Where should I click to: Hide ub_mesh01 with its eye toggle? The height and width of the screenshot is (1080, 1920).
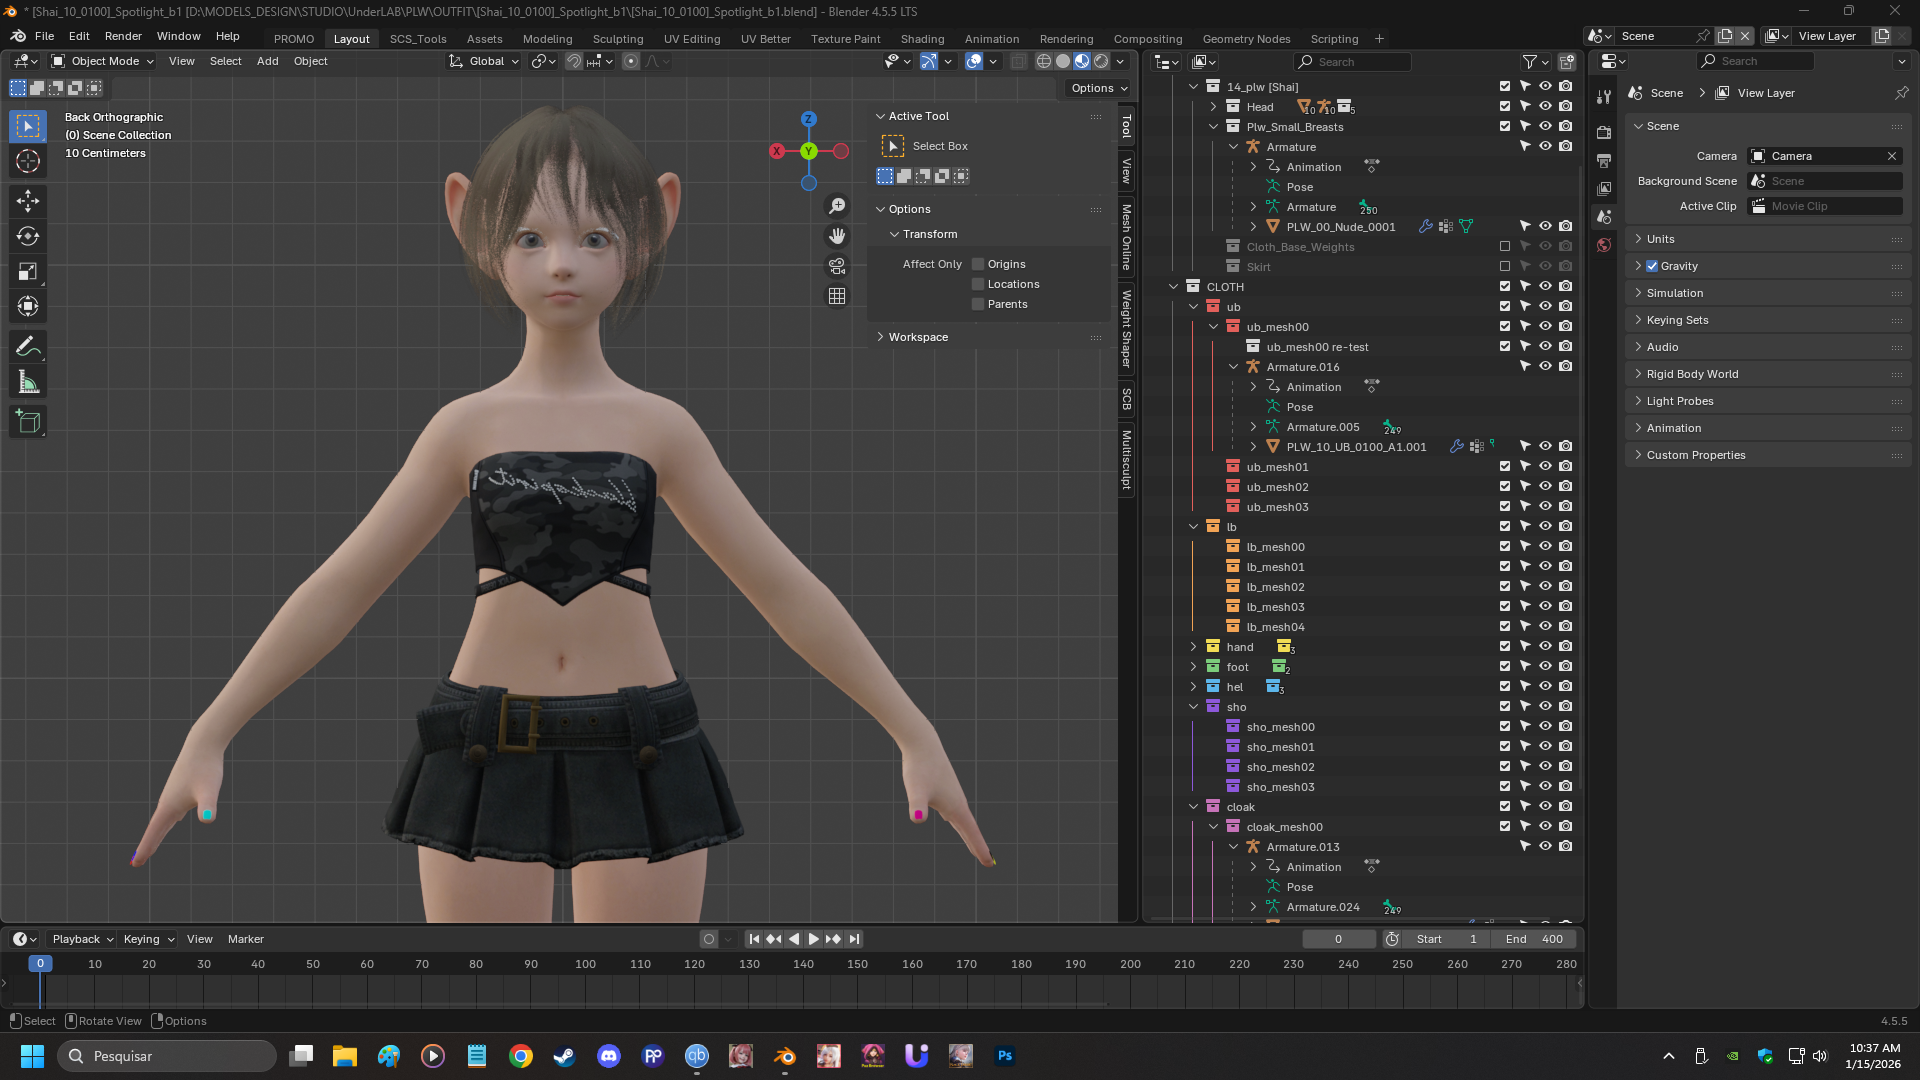click(1545, 466)
